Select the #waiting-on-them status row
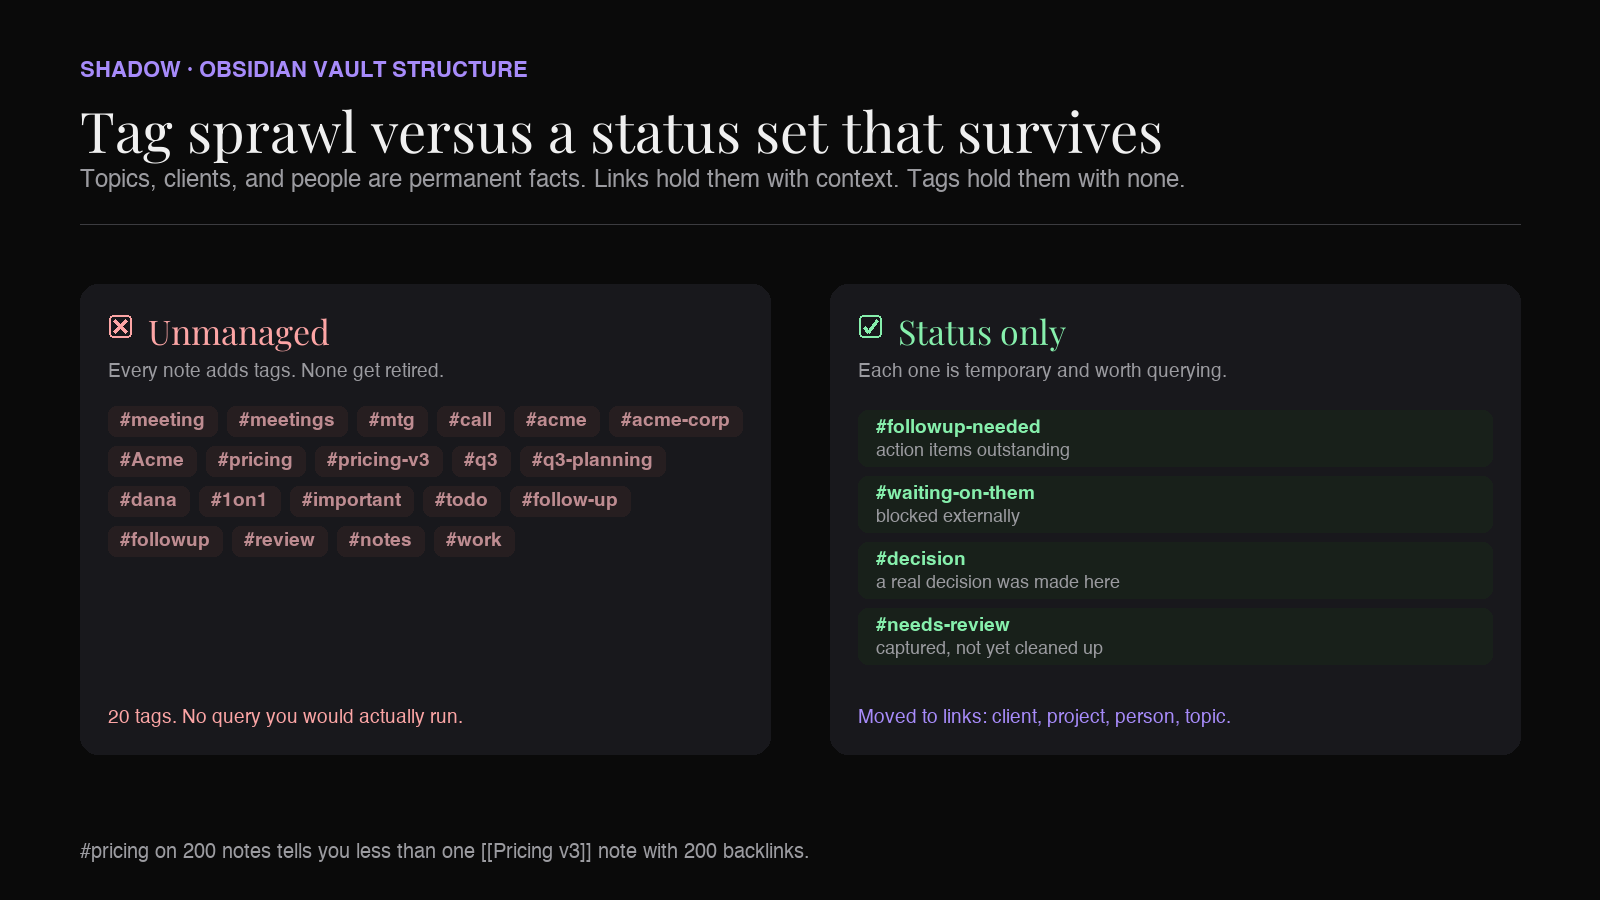The image size is (1600, 900). coord(1175,504)
